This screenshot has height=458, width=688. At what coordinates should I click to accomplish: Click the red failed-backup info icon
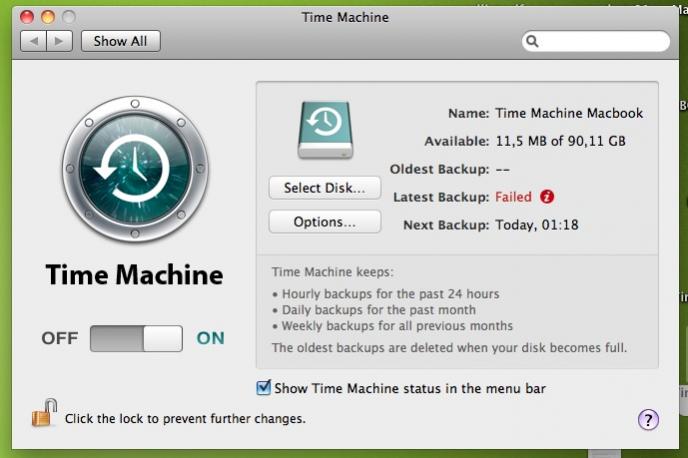coord(547,197)
